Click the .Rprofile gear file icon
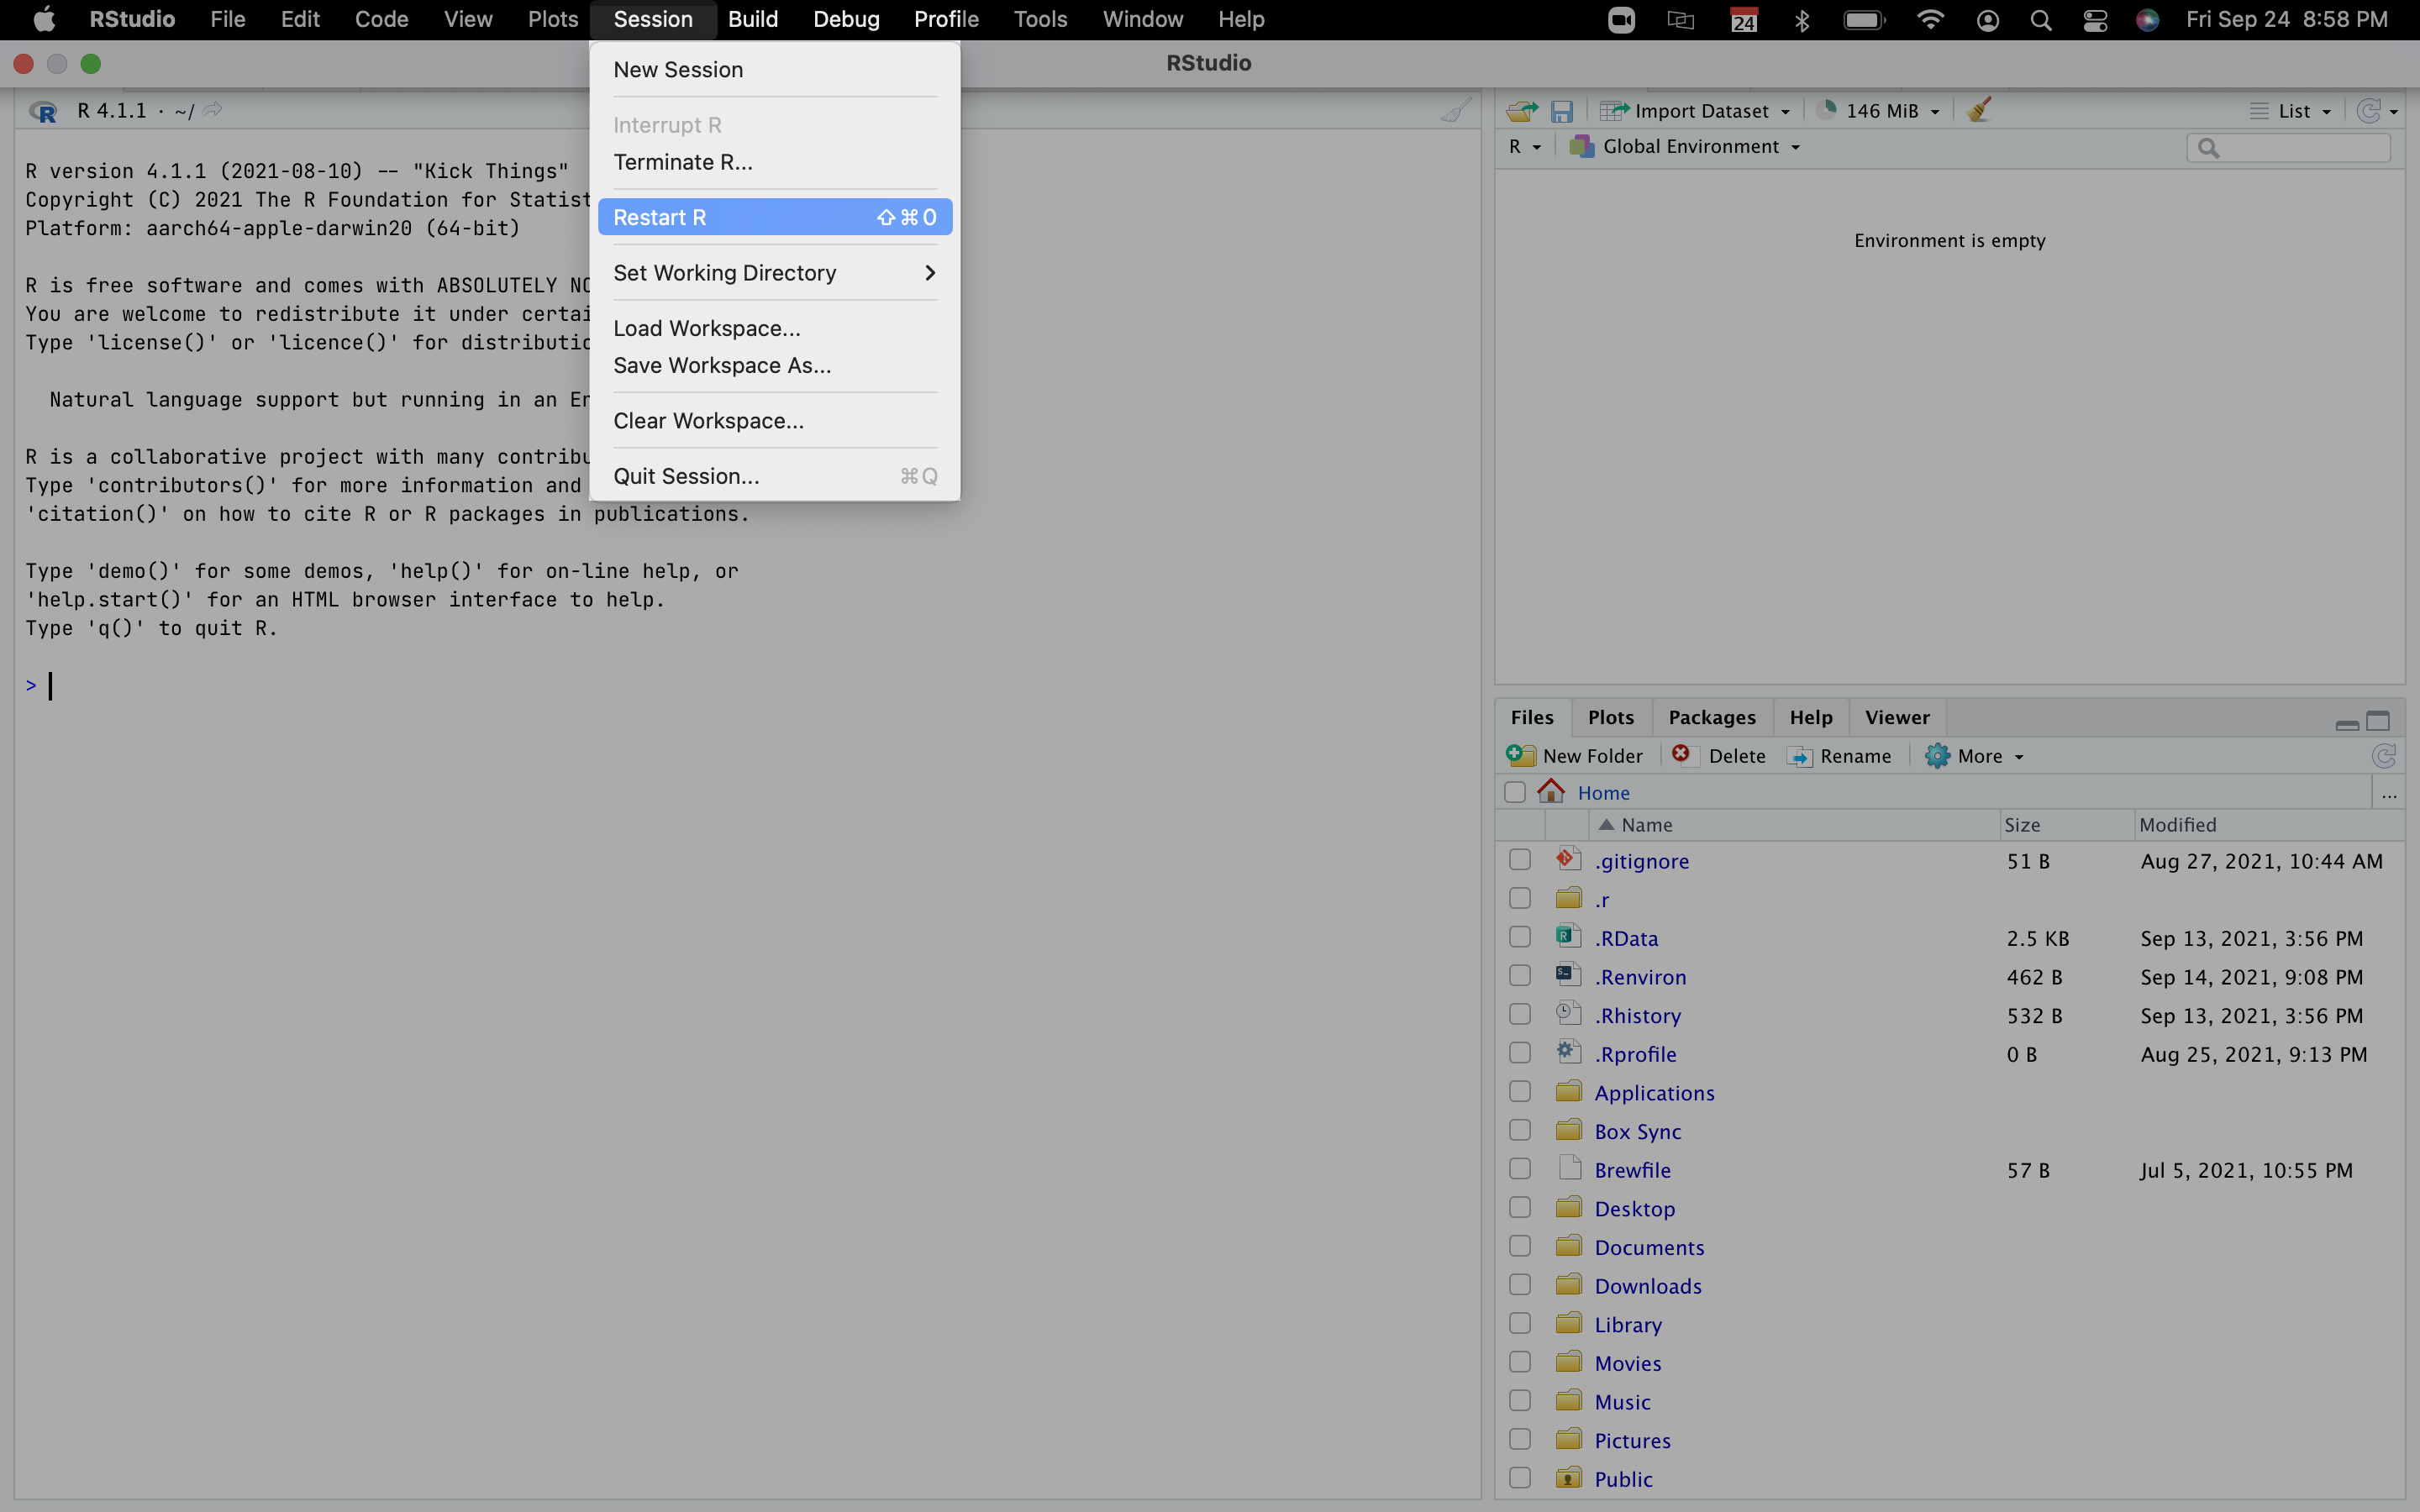This screenshot has height=1512, width=2420. (1568, 1052)
